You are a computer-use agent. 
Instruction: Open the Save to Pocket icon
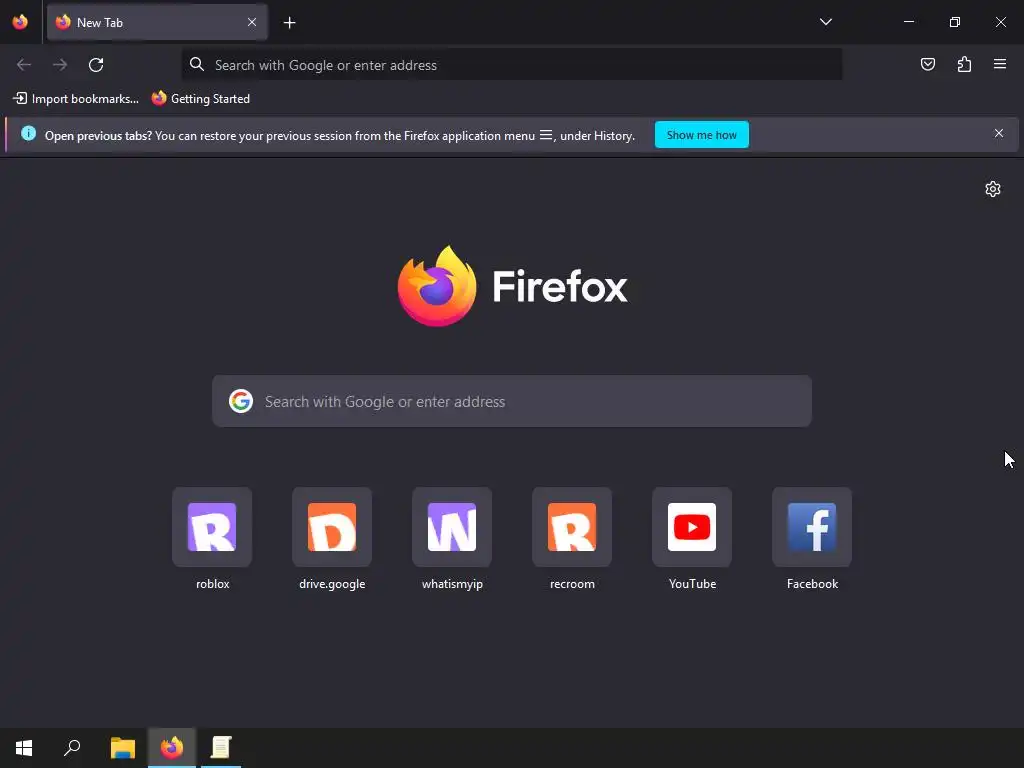[x=927, y=64]
